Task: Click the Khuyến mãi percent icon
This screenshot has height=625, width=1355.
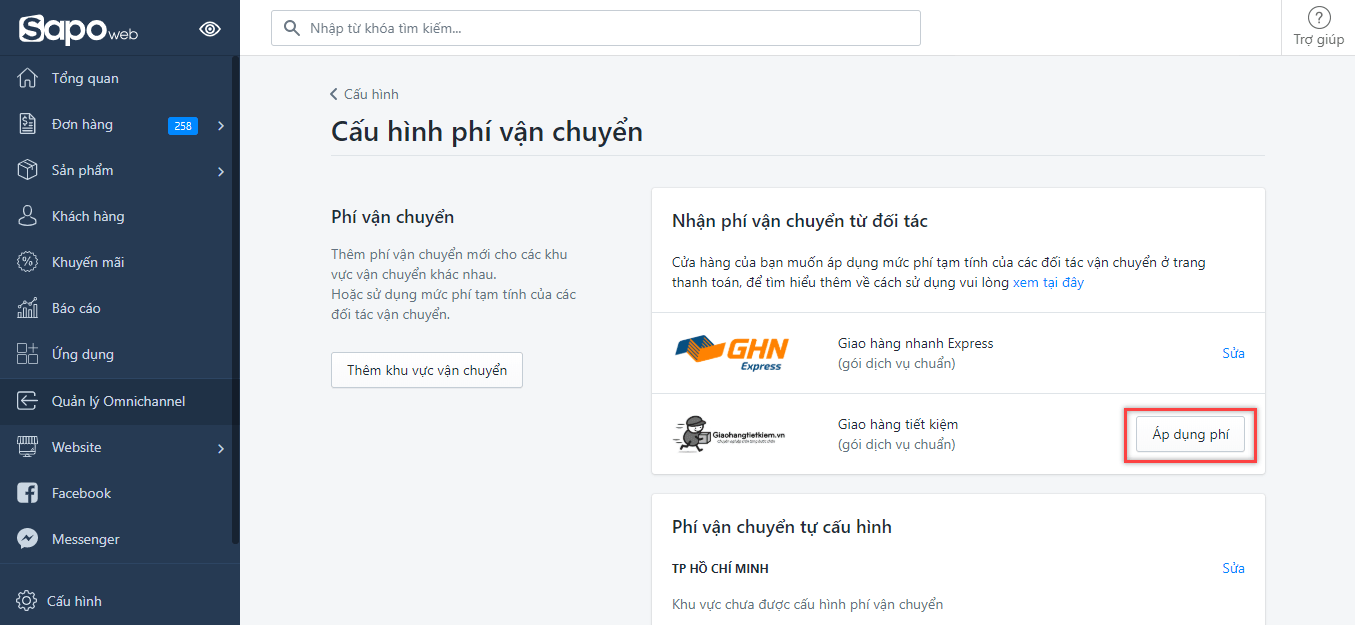Action: pos(27,262)
